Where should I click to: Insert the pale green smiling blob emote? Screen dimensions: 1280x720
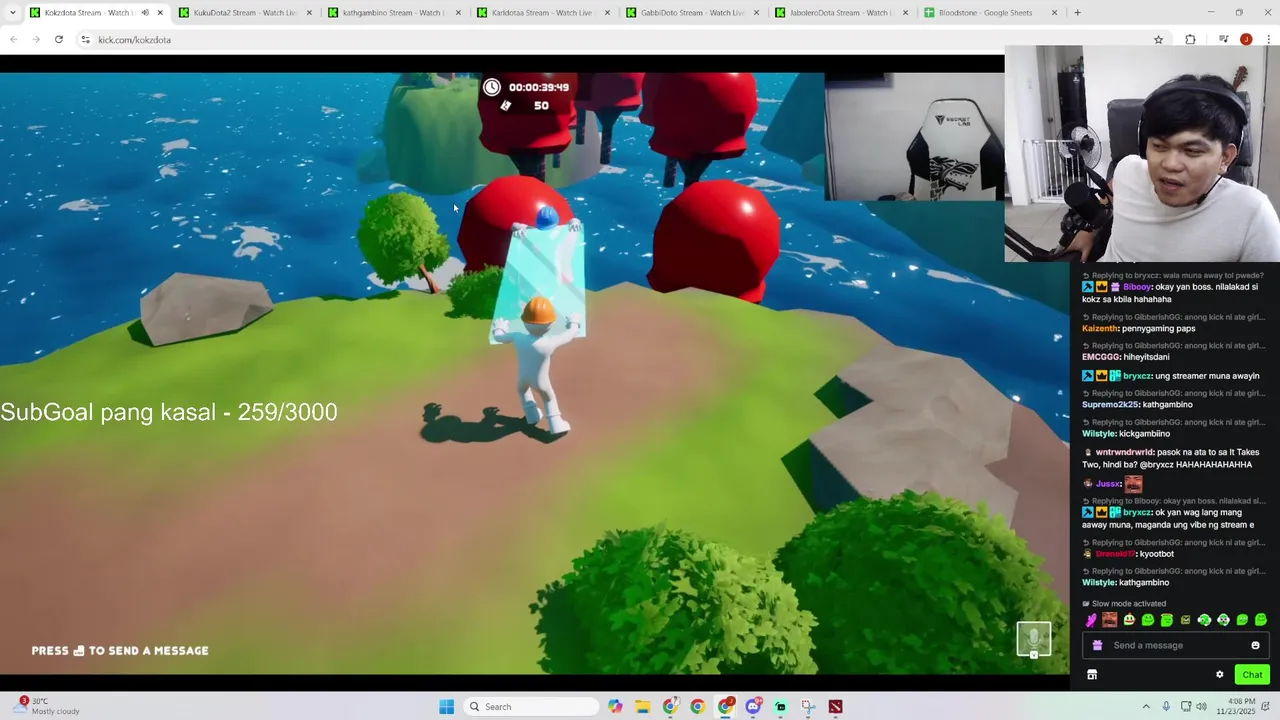click(1128, 620)
